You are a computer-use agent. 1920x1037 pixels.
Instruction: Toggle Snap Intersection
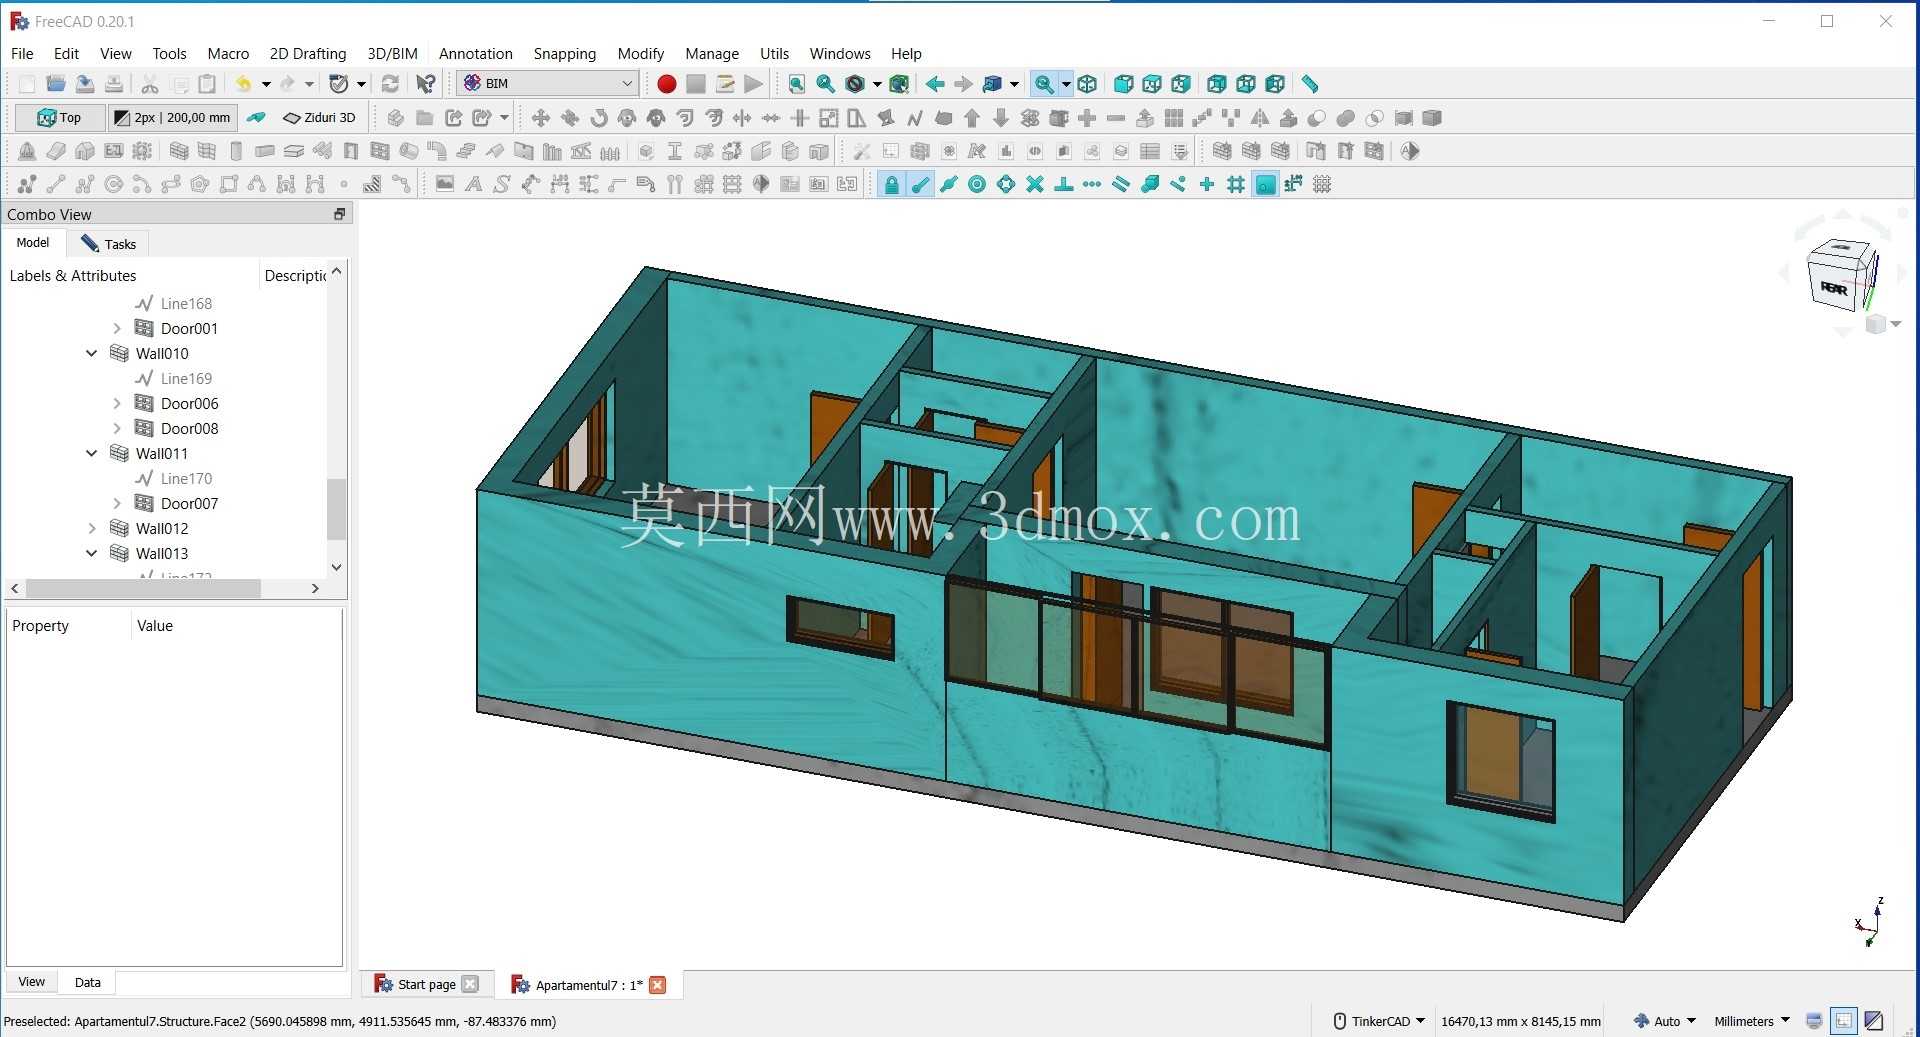[x=1035, y=184]
